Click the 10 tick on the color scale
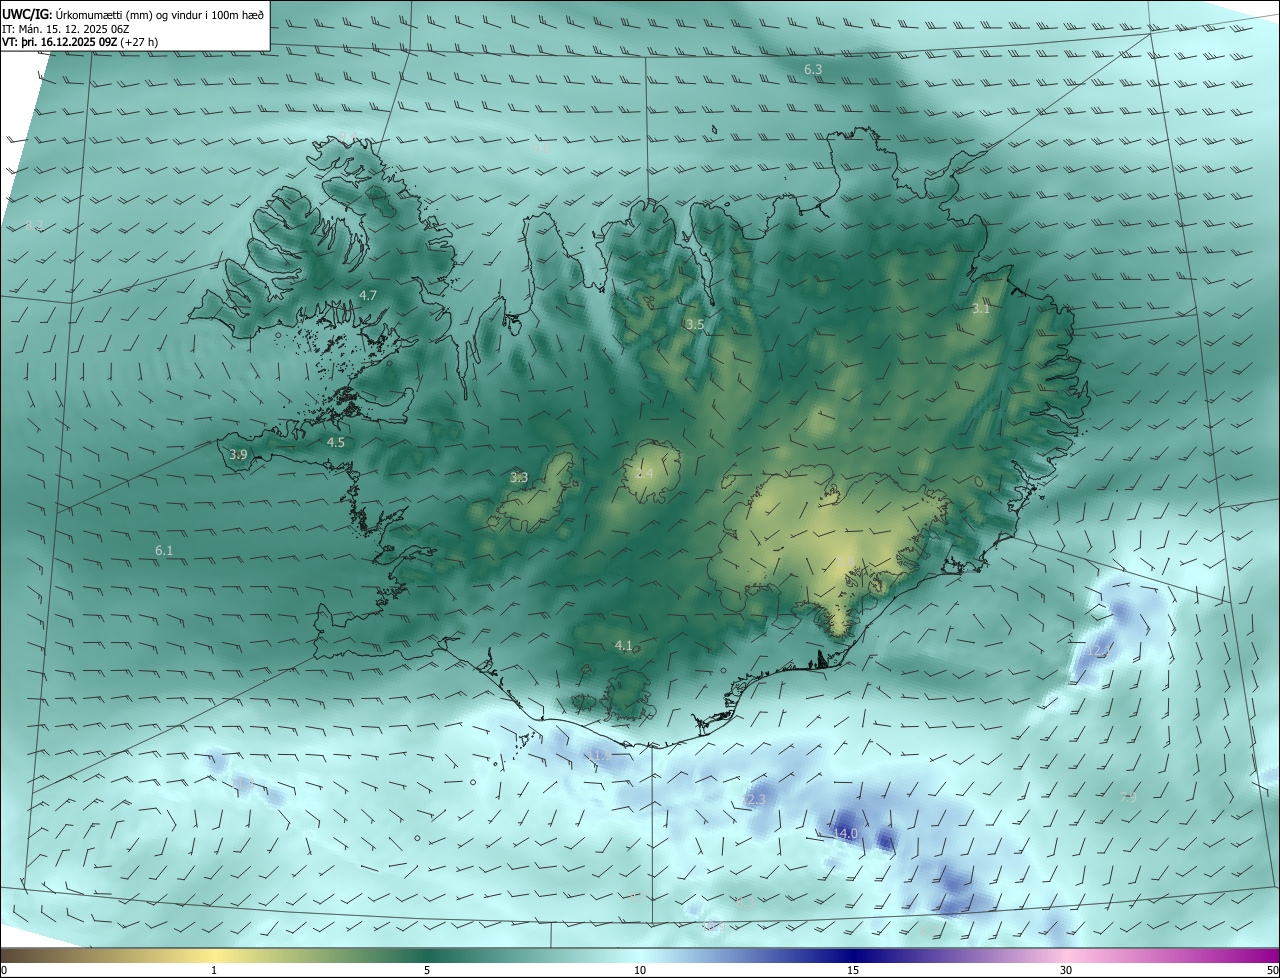 [640, 970]
